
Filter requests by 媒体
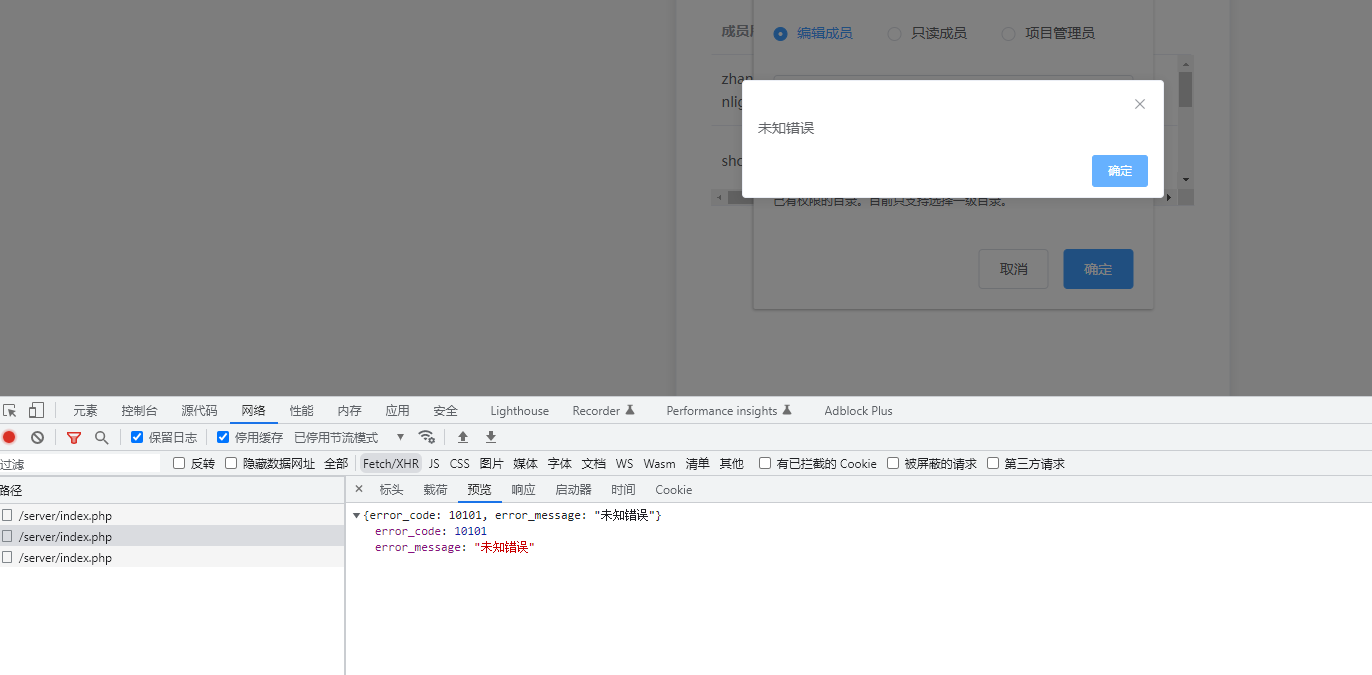click(525, 463)
